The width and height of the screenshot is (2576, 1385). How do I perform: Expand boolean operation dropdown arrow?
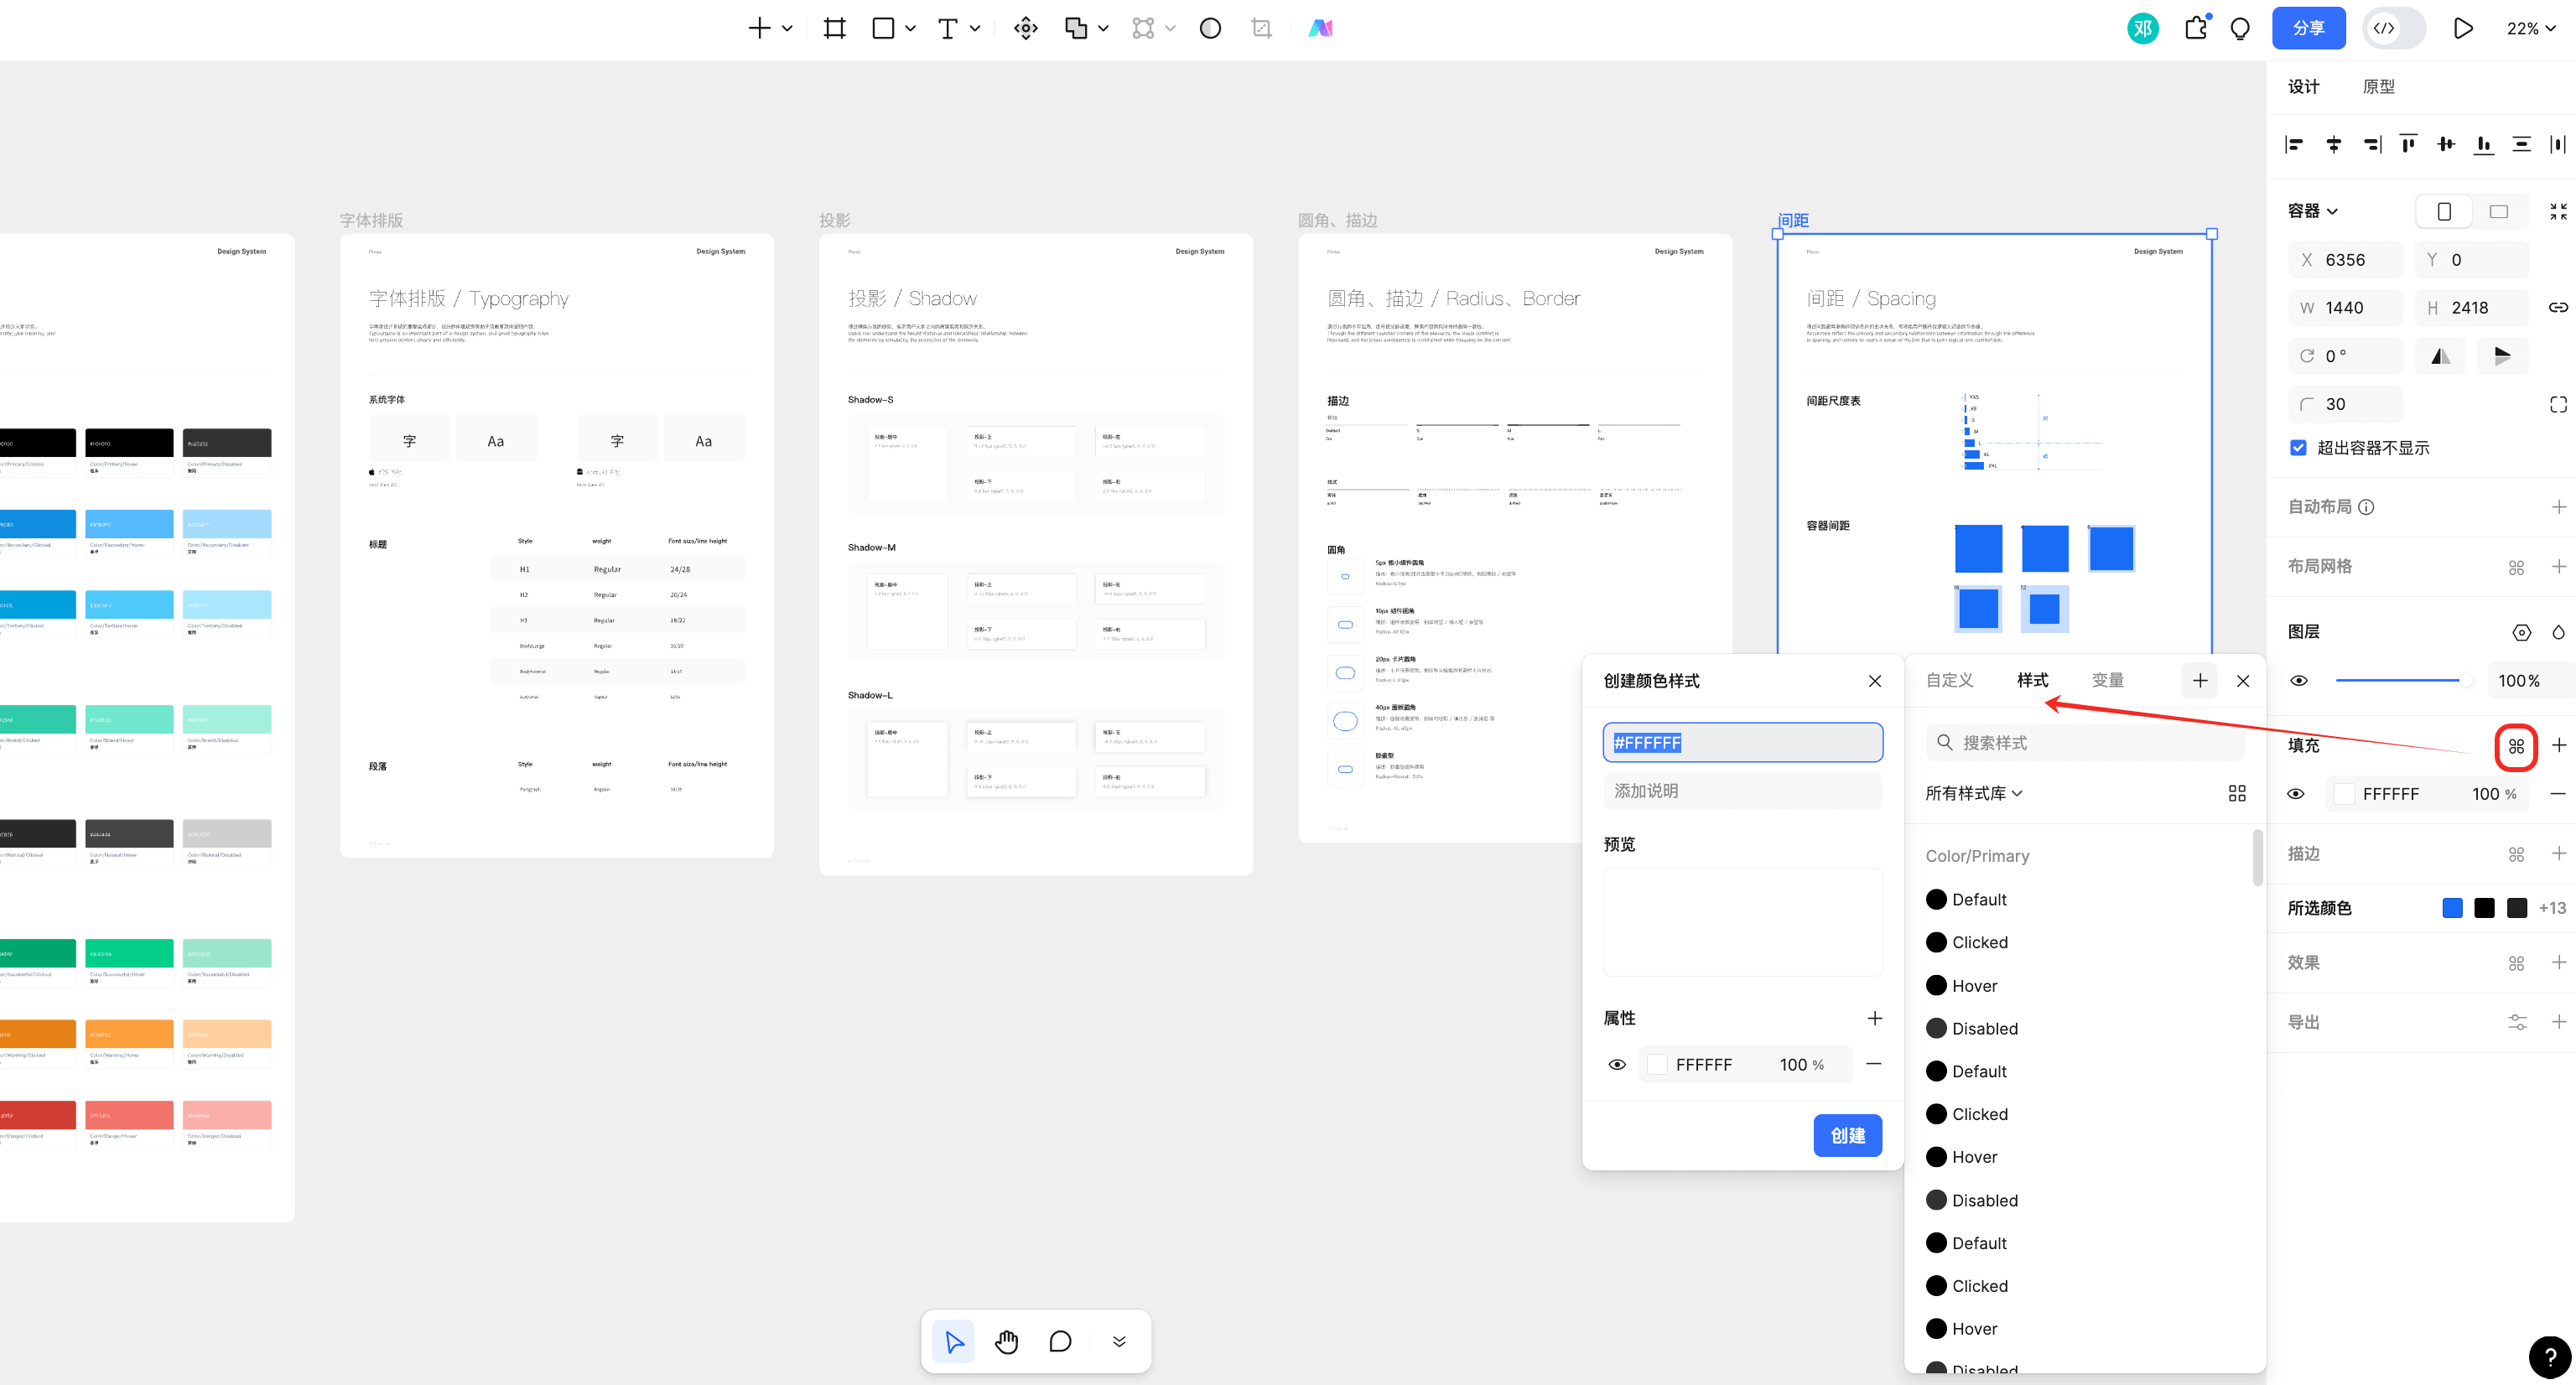pyautogui.click(x=1103, y=28)
